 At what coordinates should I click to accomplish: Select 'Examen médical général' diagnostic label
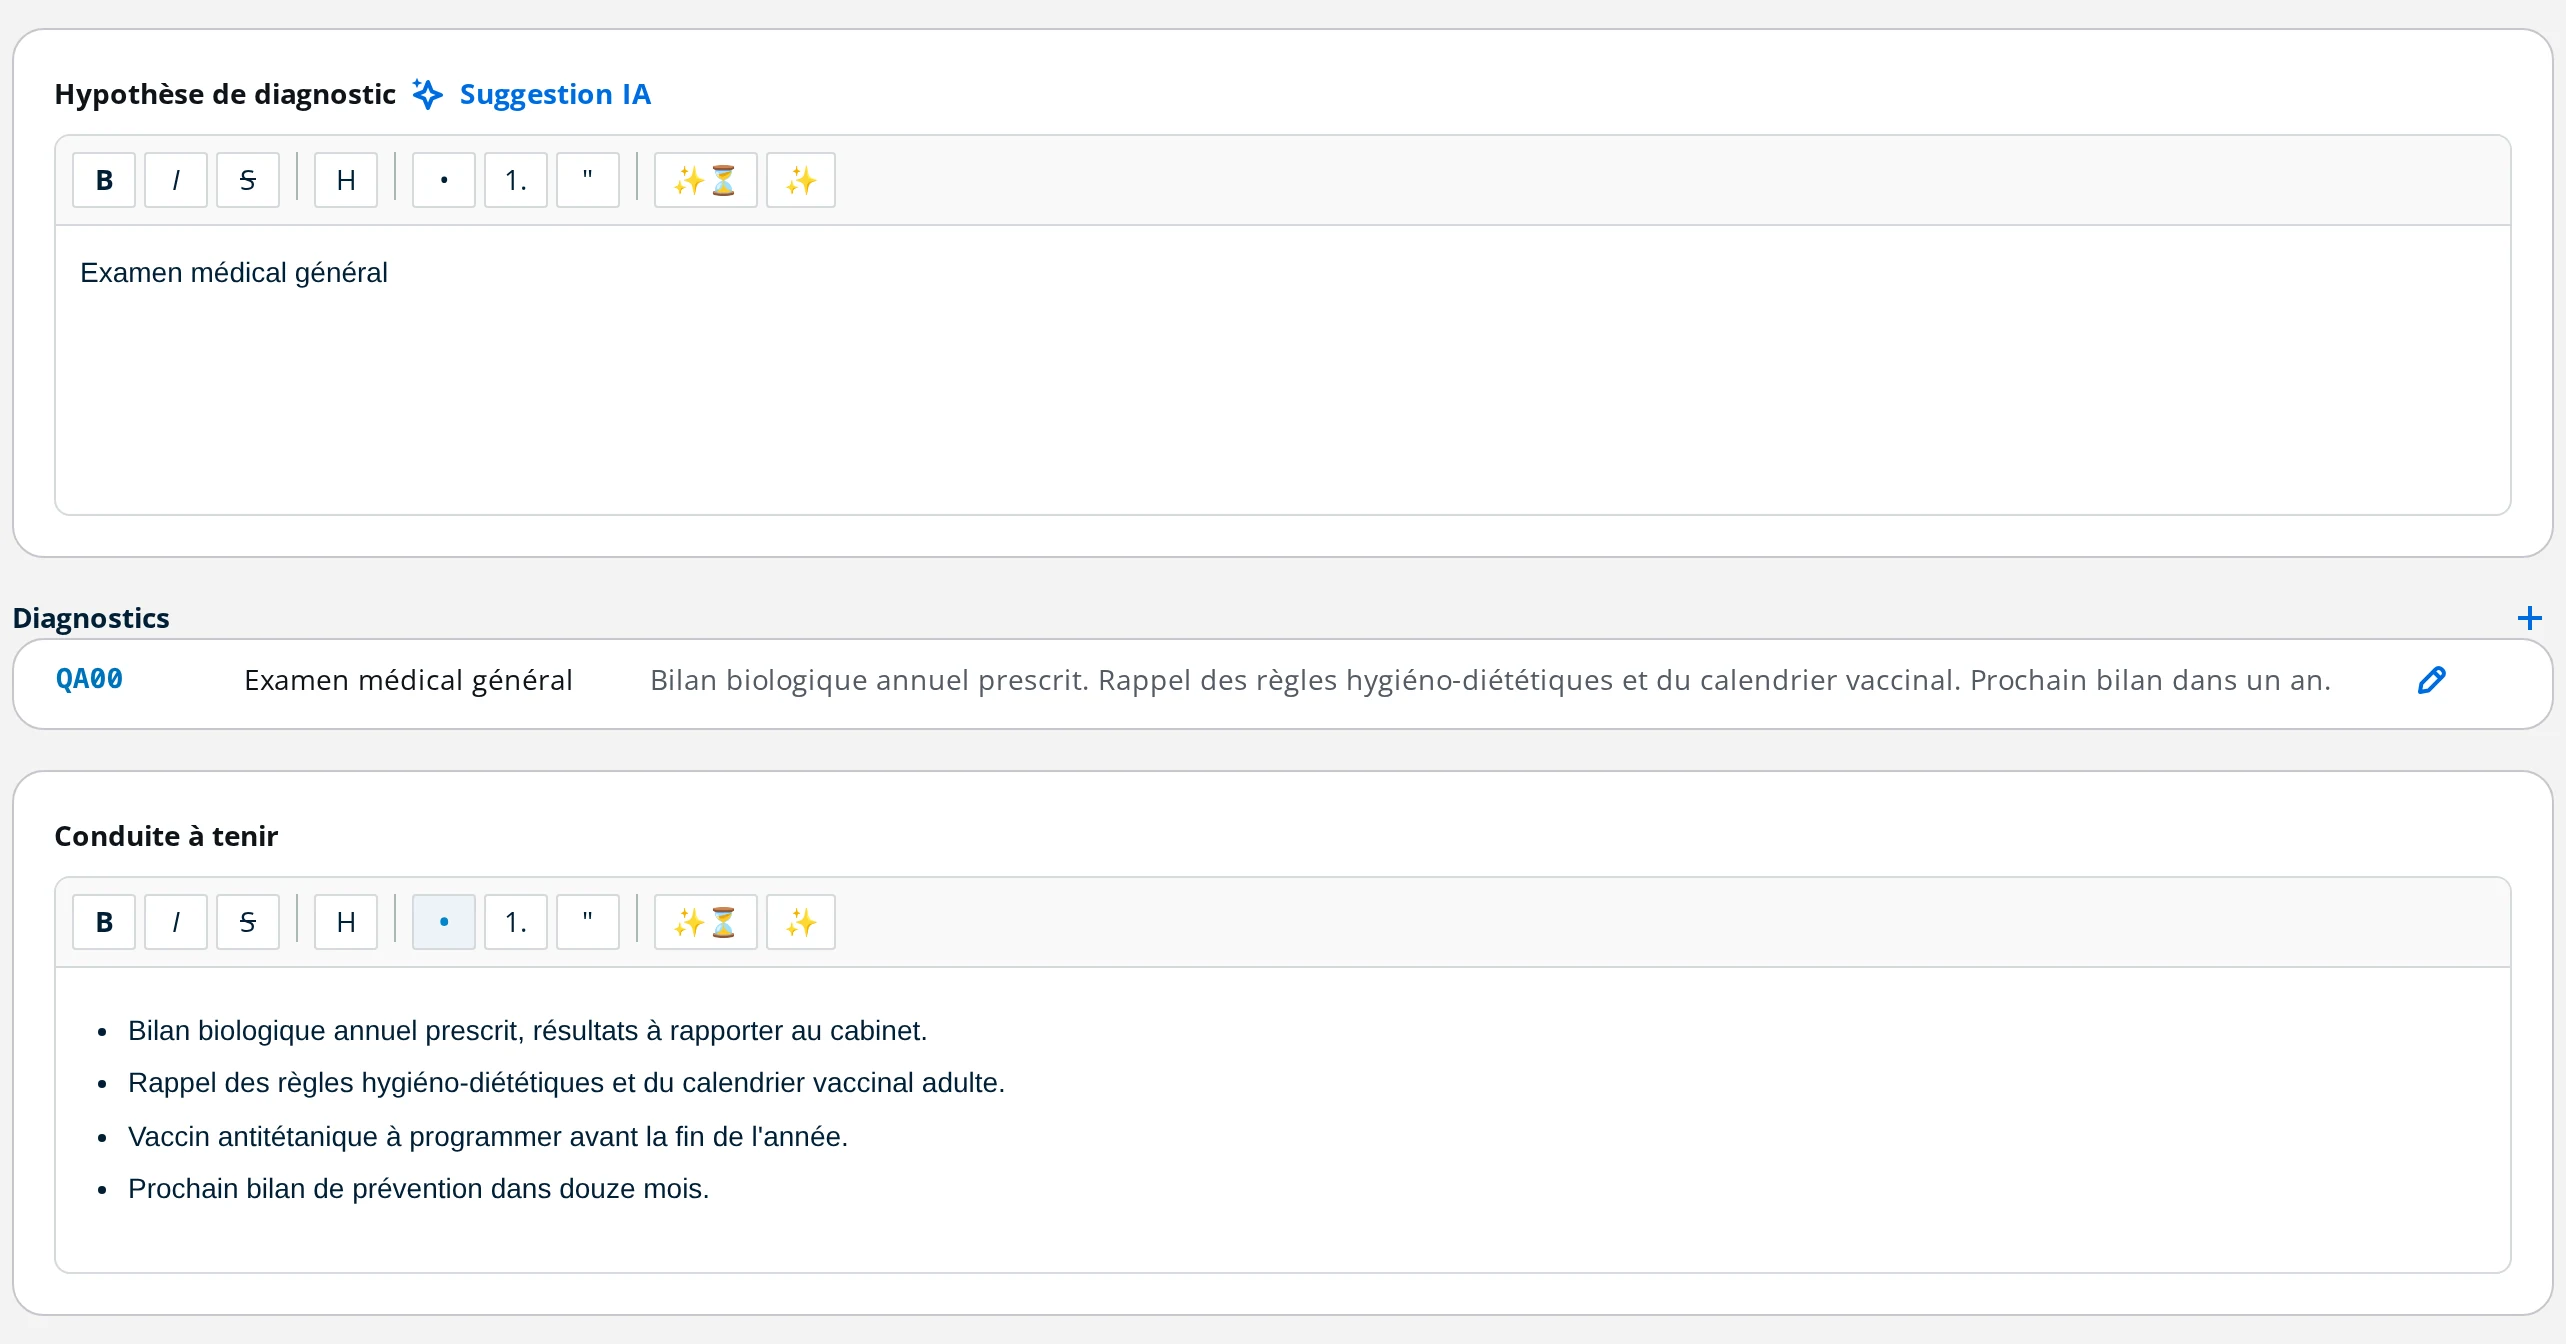(x=408, y=680)
